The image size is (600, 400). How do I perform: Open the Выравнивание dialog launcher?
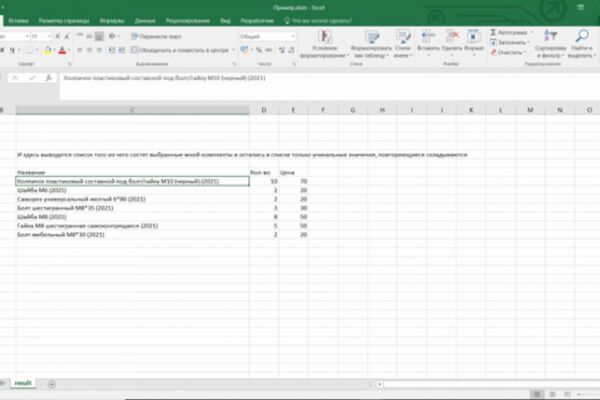coord(234,64)
